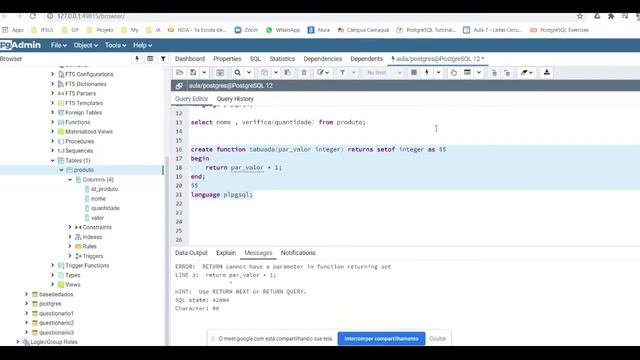Open the Edit pencil dropdown
The height and width of the screenshot is (360, 640).
[323, 73]
